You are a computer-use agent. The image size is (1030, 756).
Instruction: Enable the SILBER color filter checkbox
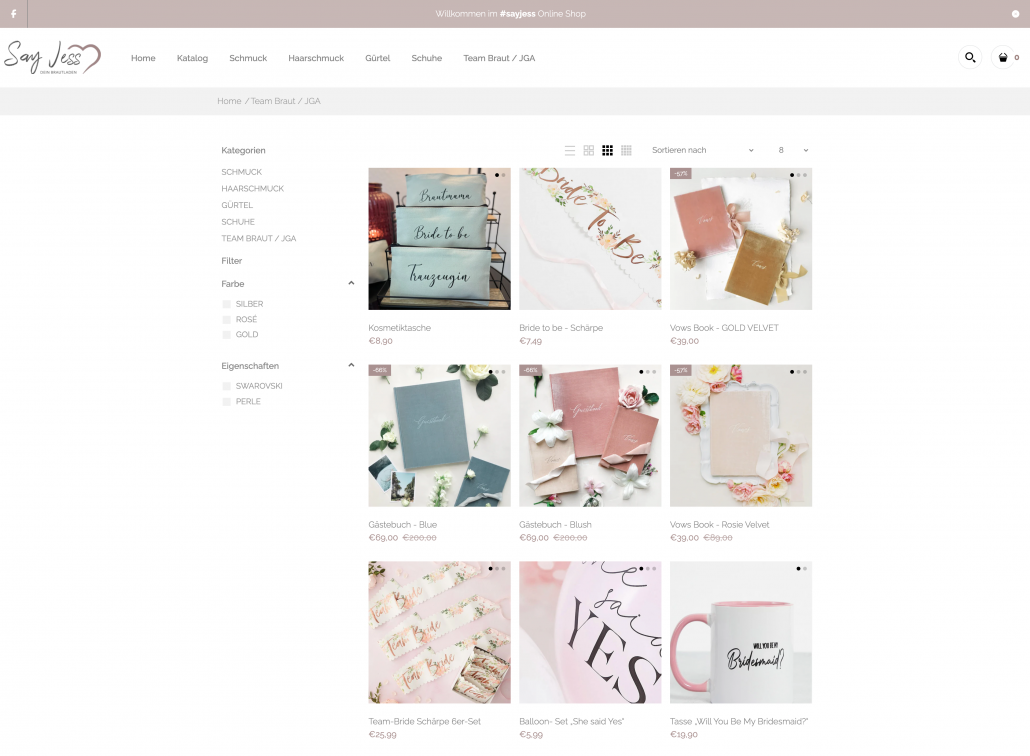pos(227,304)
